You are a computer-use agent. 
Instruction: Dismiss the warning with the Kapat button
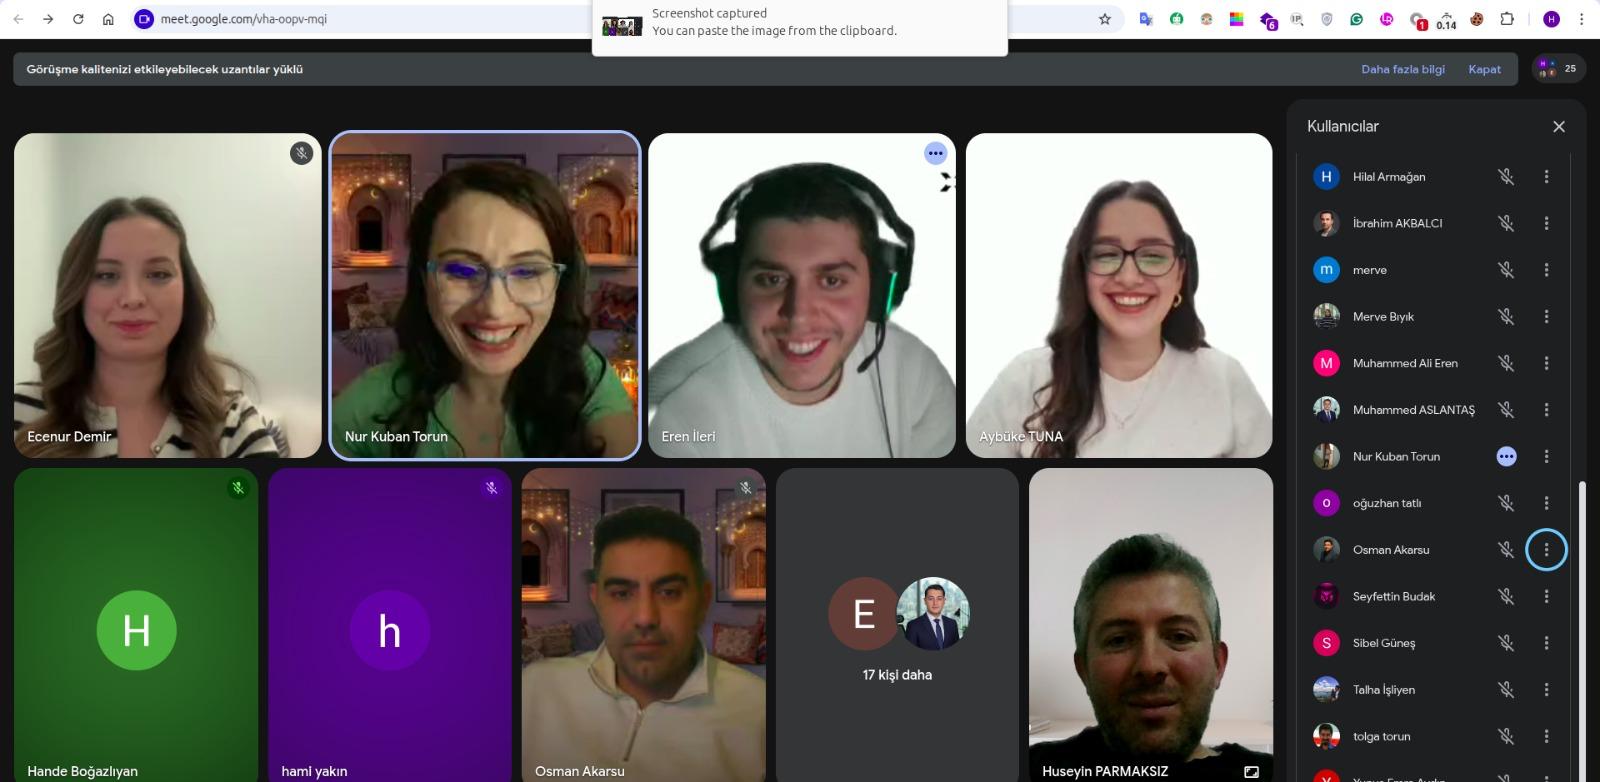[1484, 69]
